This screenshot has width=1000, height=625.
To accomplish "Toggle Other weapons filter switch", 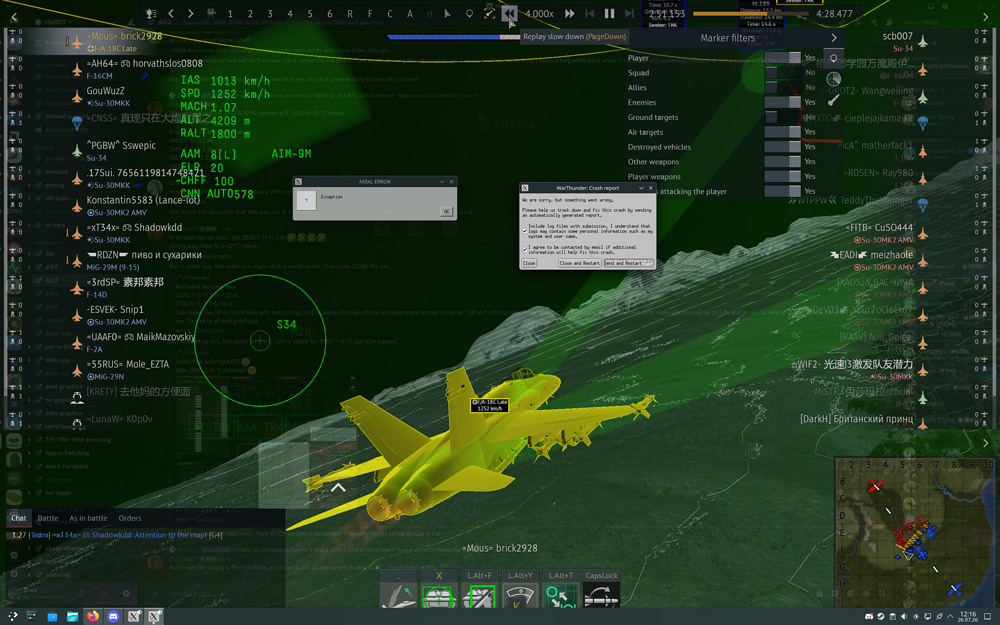I will [783, 161].
